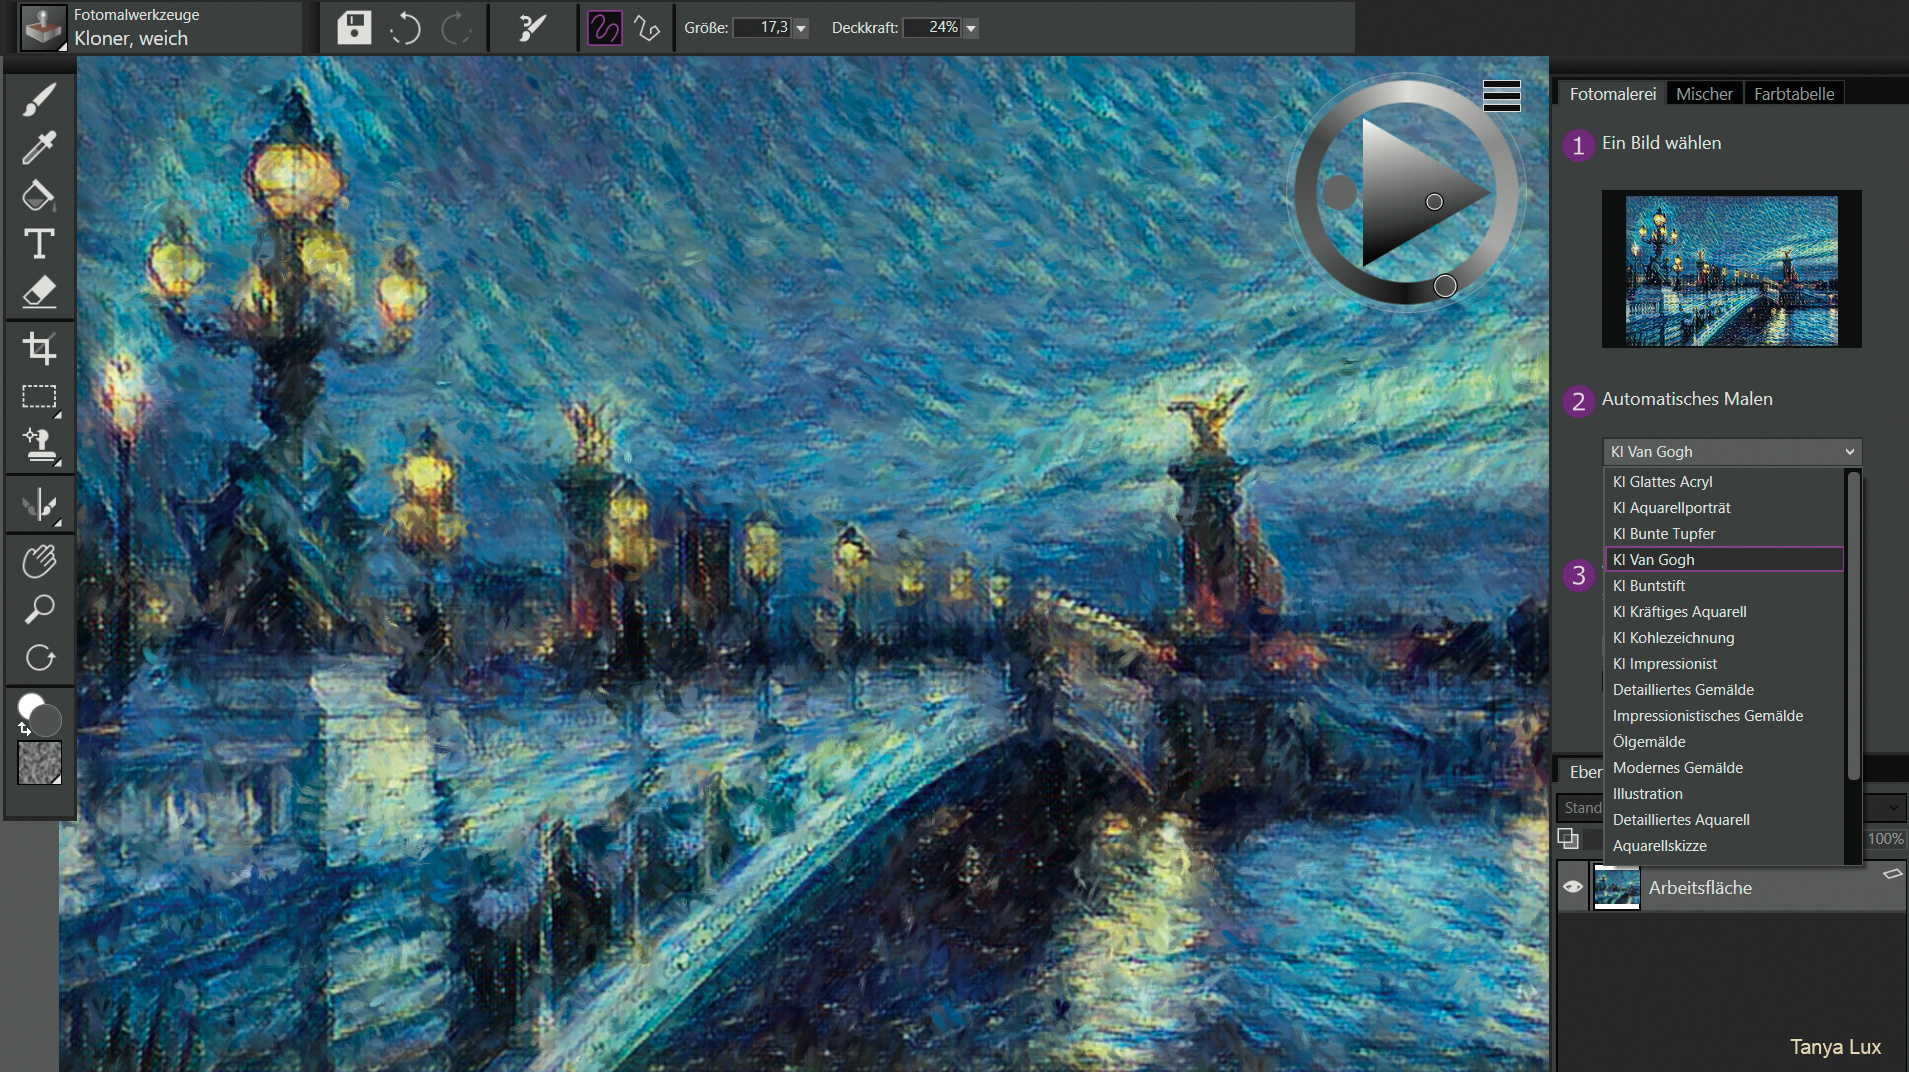Undo the last action
1909x1072 pixels.
tap(404, 28)
